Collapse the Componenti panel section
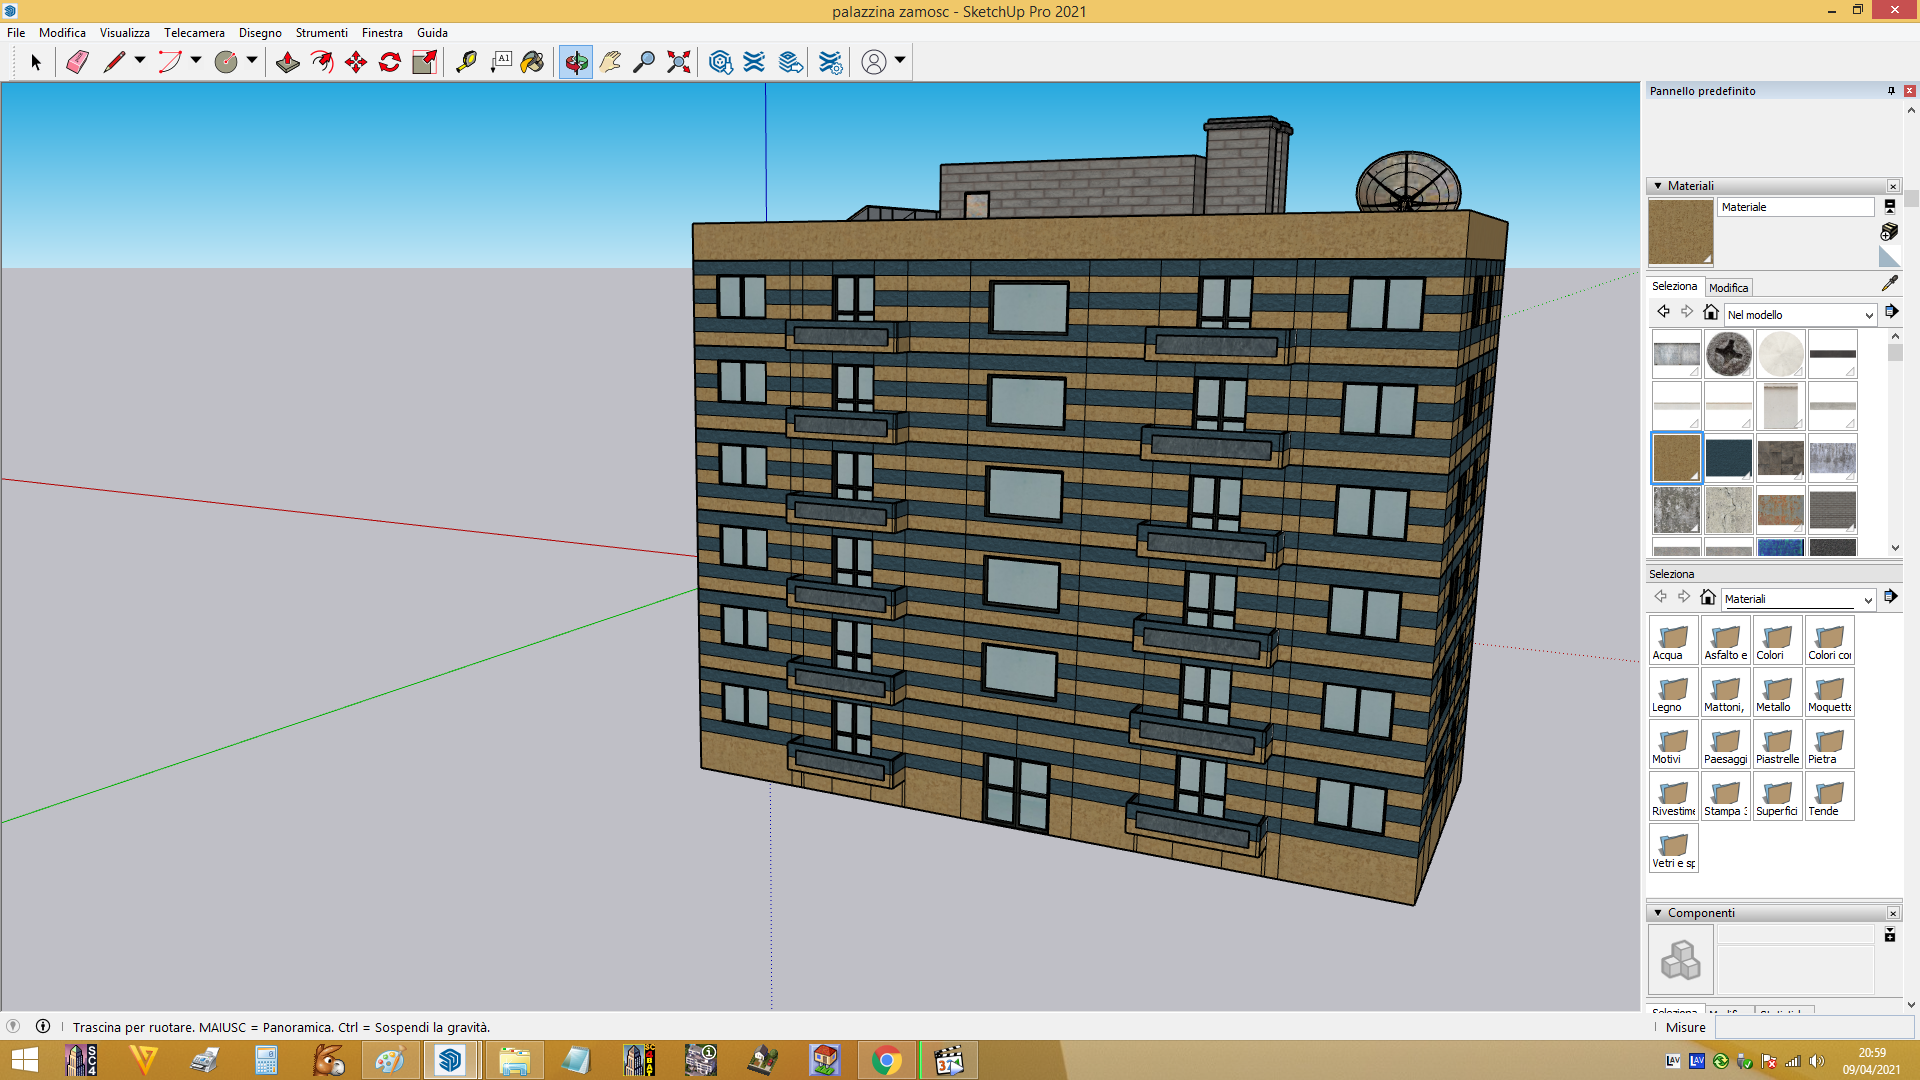 [1658, 913]
